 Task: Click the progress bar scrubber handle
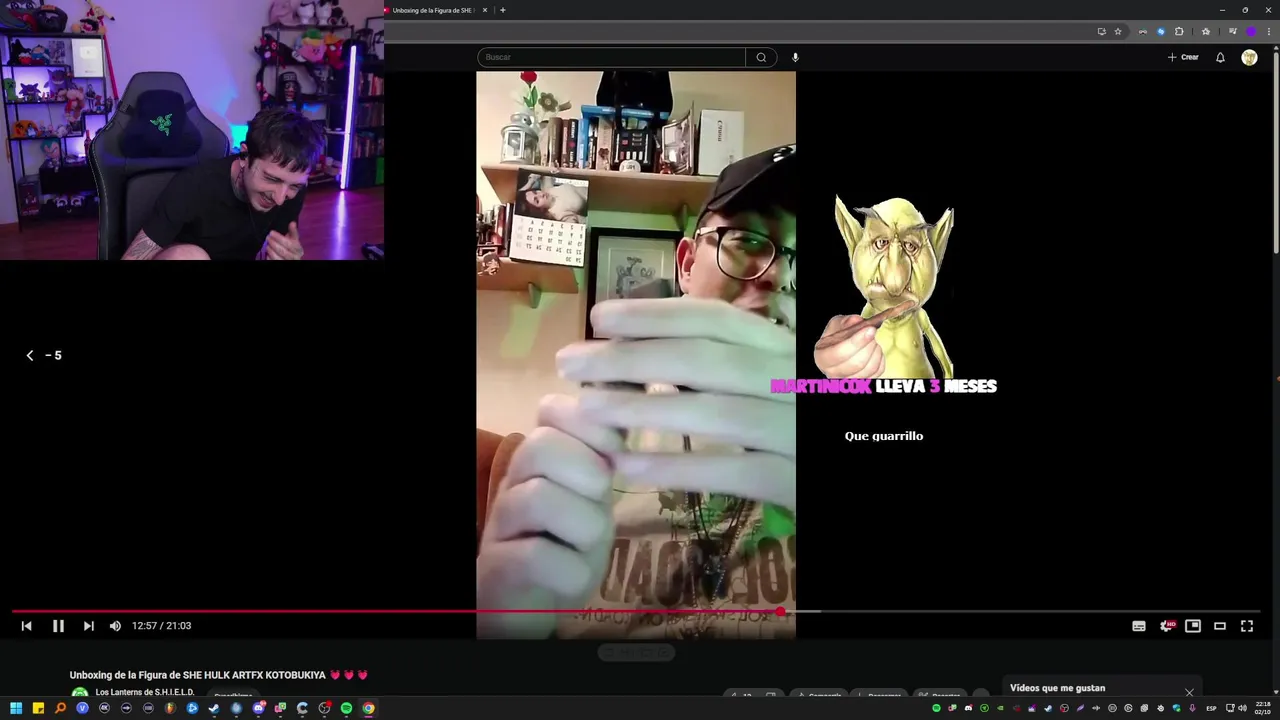[x=780, y=611]
